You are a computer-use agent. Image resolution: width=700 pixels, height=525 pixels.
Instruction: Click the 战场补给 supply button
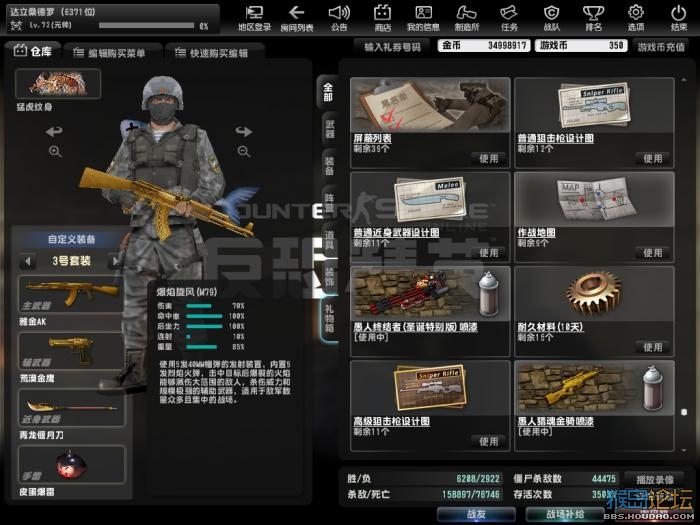pyautogui.click(x=565, y=514)
